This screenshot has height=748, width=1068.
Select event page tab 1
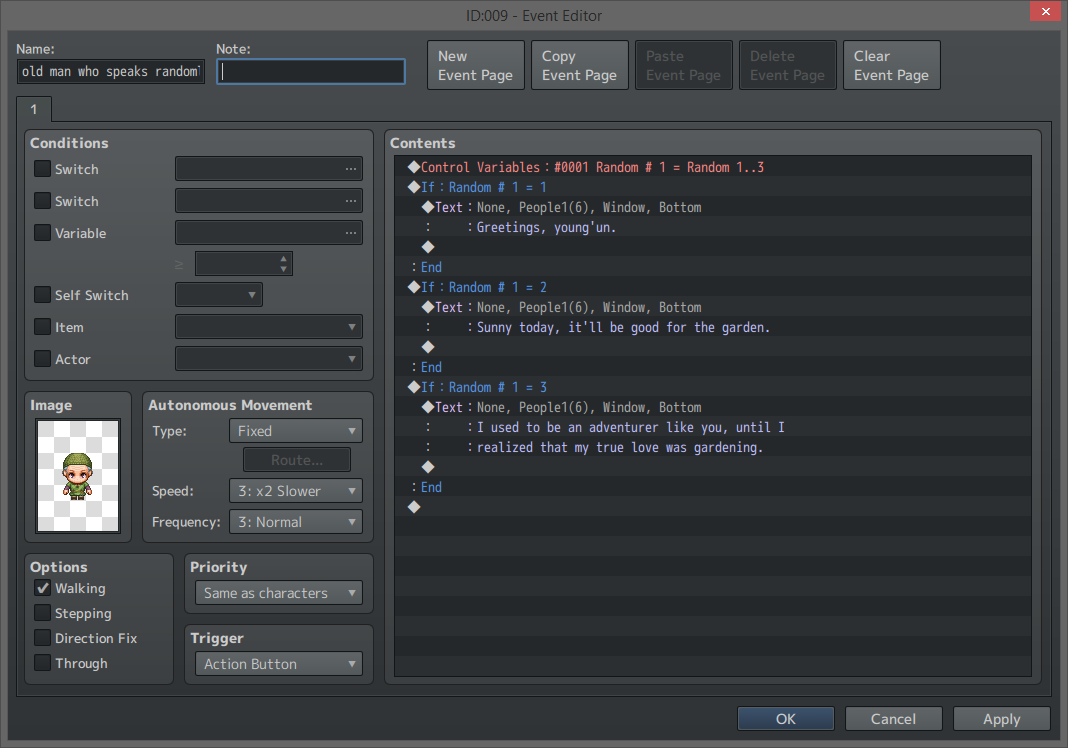tap(33, 109)
